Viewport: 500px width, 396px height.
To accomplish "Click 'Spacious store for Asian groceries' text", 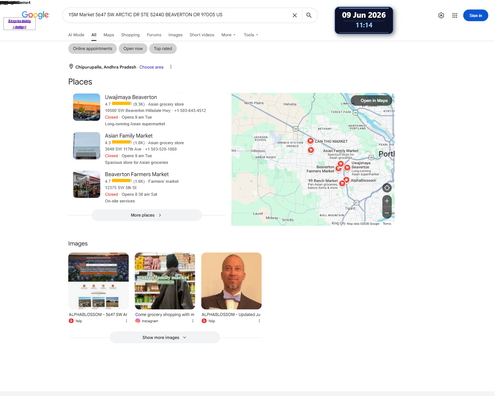I will (x=136, y=163).
